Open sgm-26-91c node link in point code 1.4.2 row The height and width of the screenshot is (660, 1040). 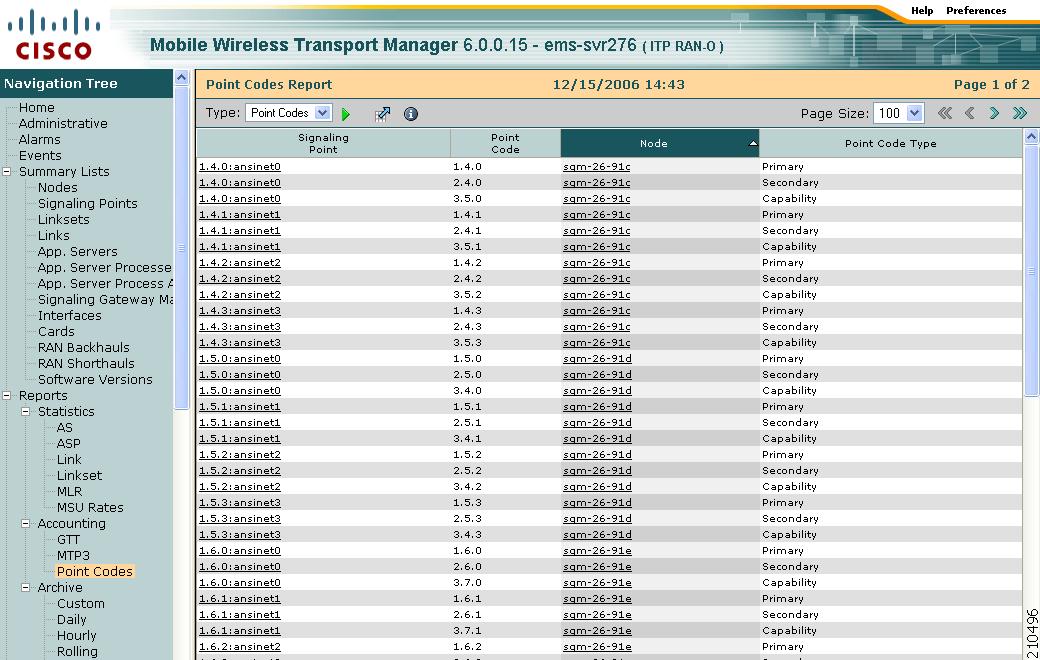coord(597,263)
